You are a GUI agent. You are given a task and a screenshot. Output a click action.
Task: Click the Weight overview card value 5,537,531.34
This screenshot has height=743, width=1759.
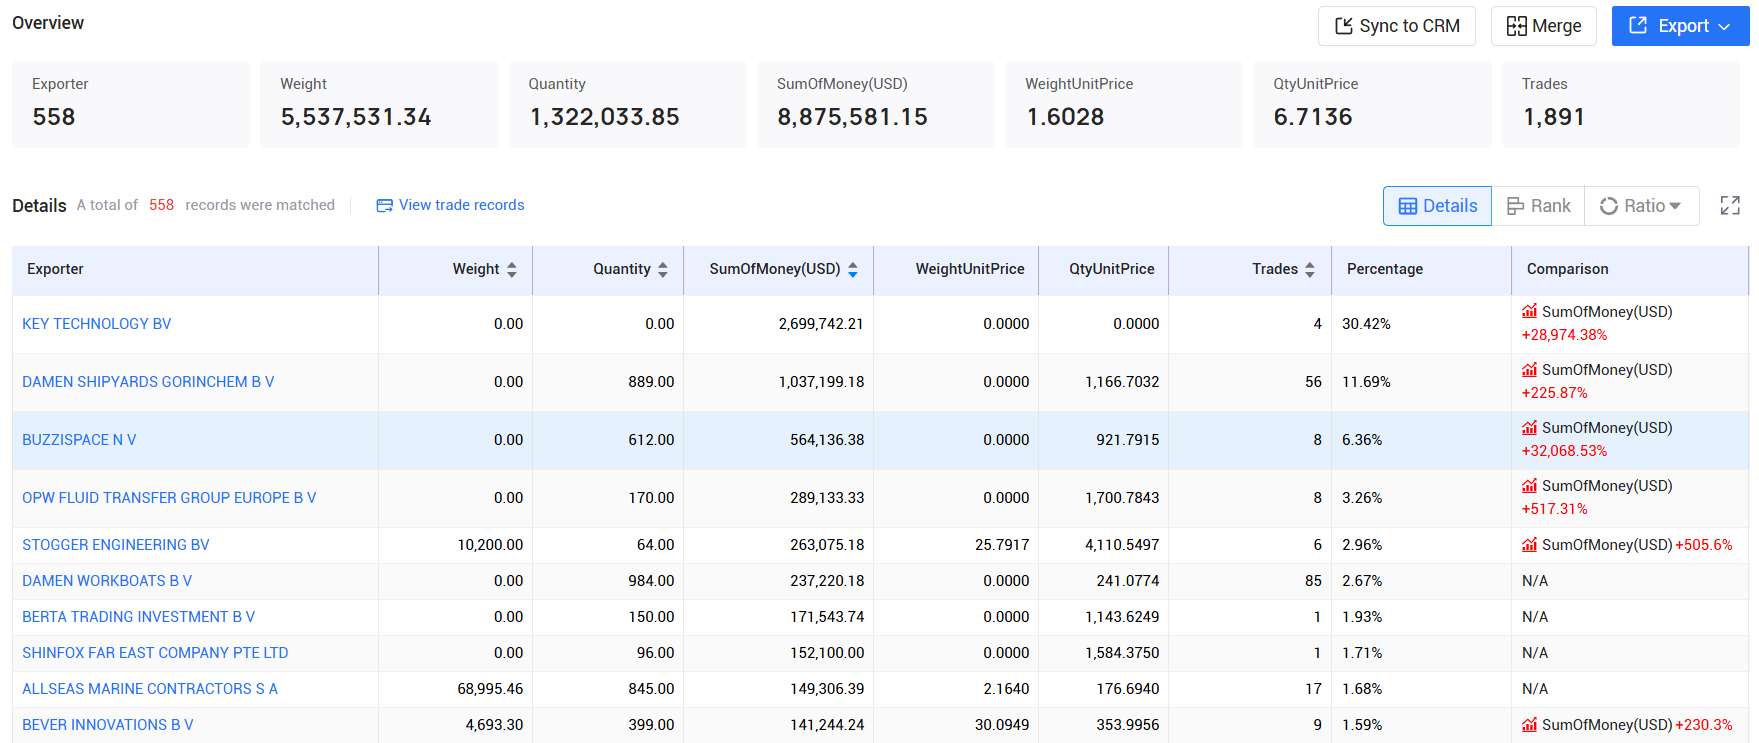point(356,117)
